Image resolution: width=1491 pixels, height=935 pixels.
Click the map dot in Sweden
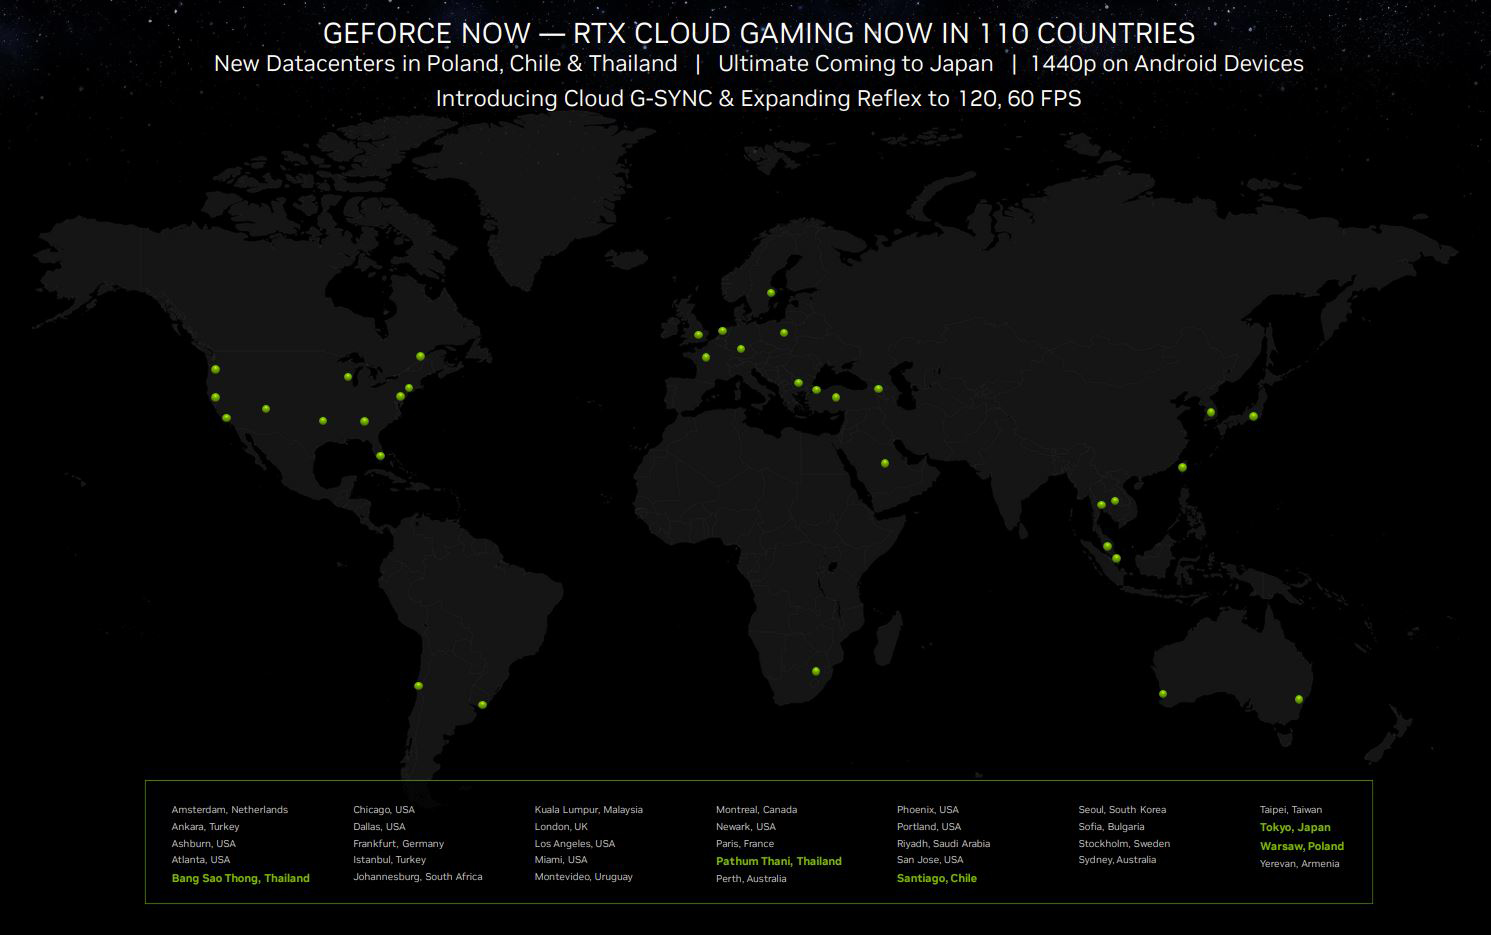tap(771, 293)
